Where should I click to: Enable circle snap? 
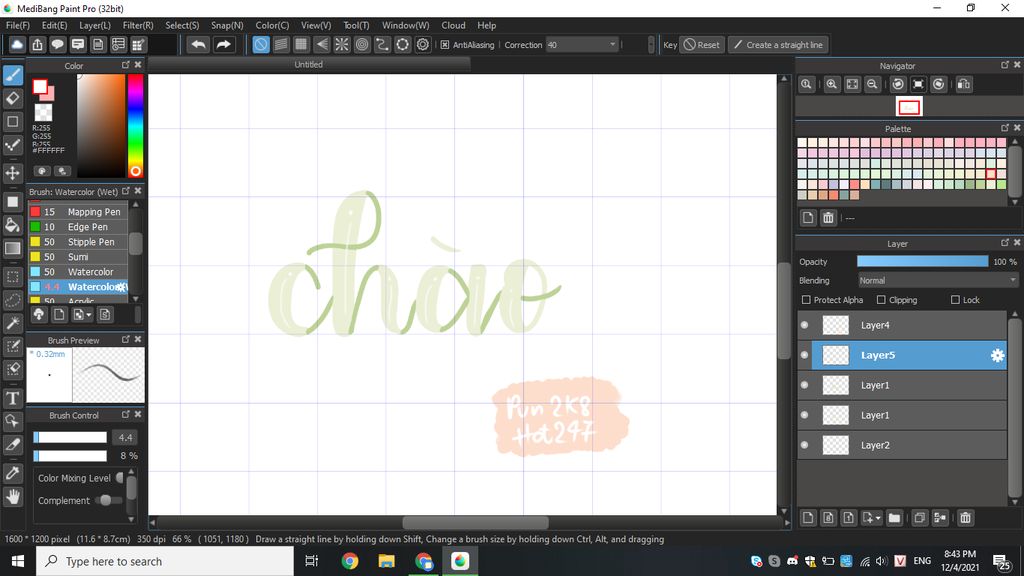tap(362, 44)
